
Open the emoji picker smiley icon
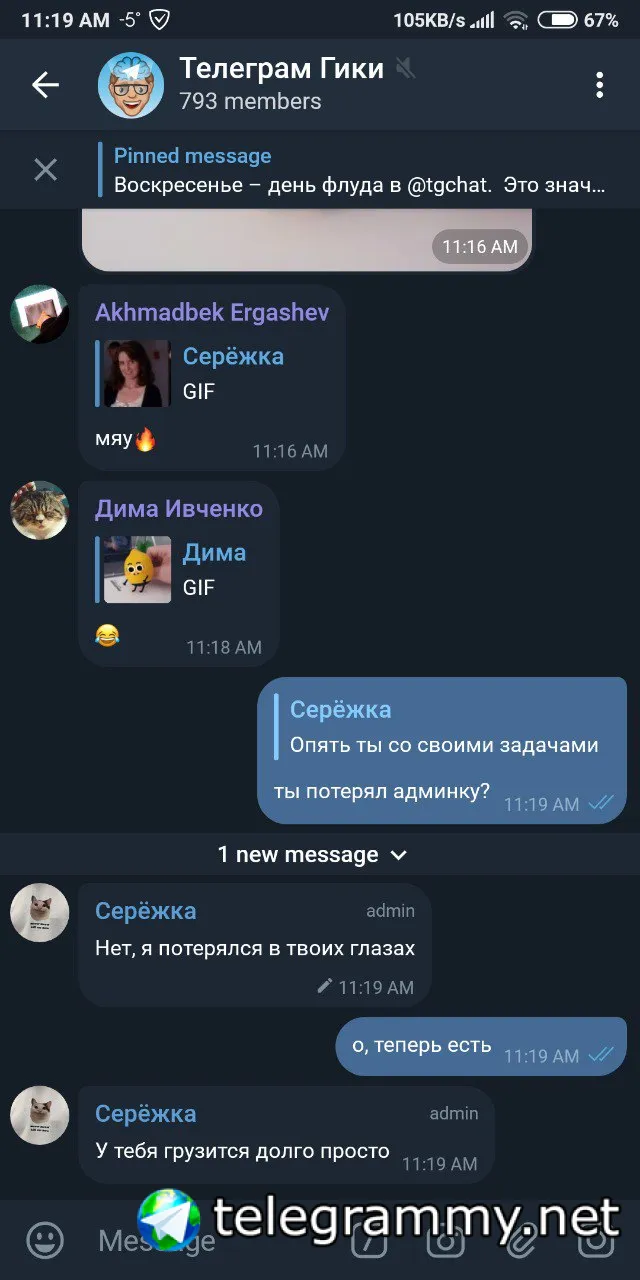point(45,1241)
